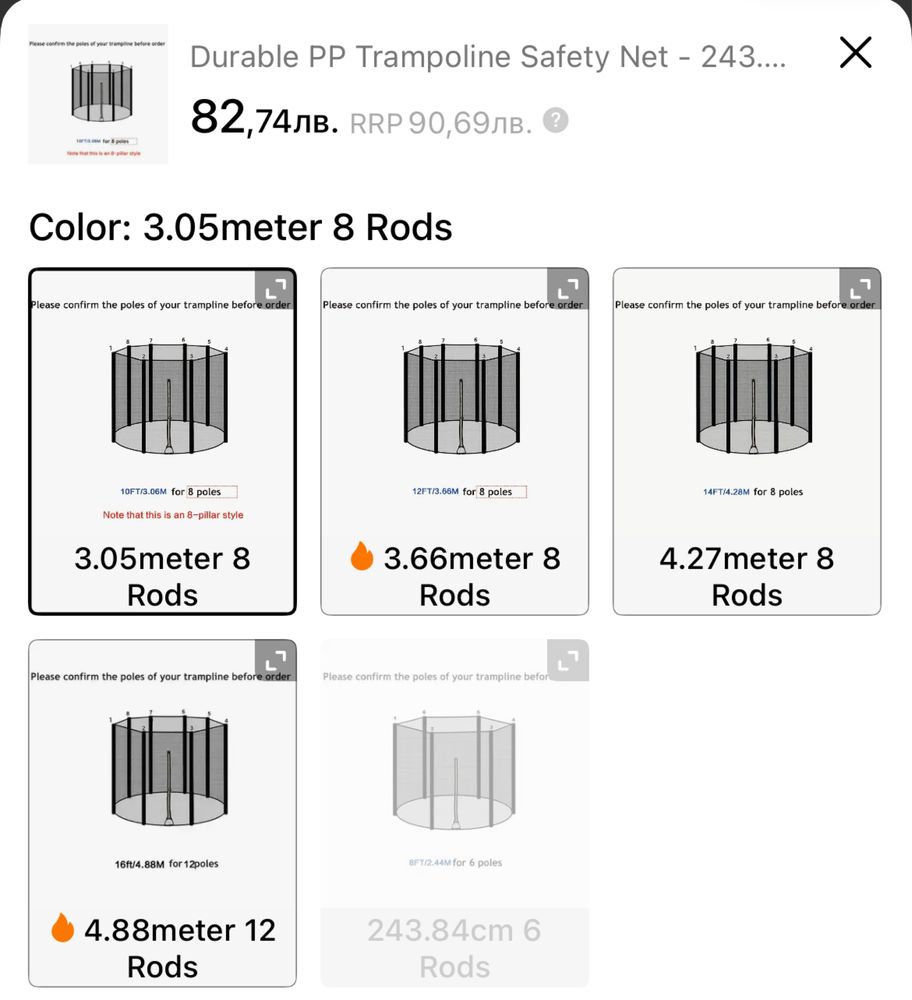Pick the 4.27meter 8 Rods variant
The image size is (912, 1000).
[747, 441]
